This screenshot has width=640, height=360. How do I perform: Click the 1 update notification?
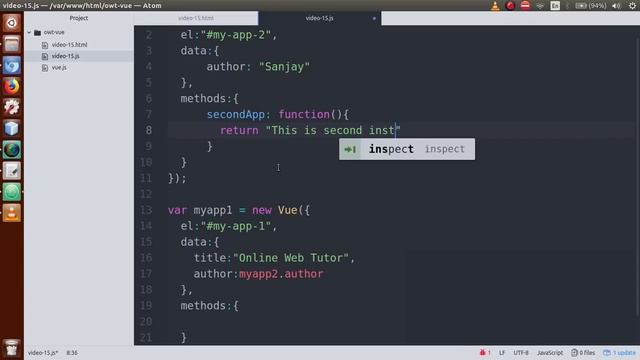pyautogui.click(x=620, y=353)
